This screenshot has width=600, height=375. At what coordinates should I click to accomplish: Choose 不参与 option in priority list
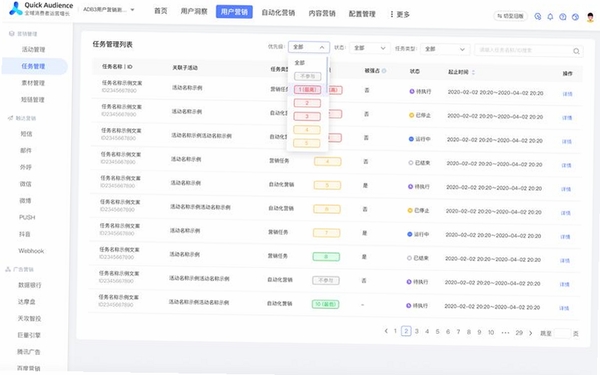point(307,76)
